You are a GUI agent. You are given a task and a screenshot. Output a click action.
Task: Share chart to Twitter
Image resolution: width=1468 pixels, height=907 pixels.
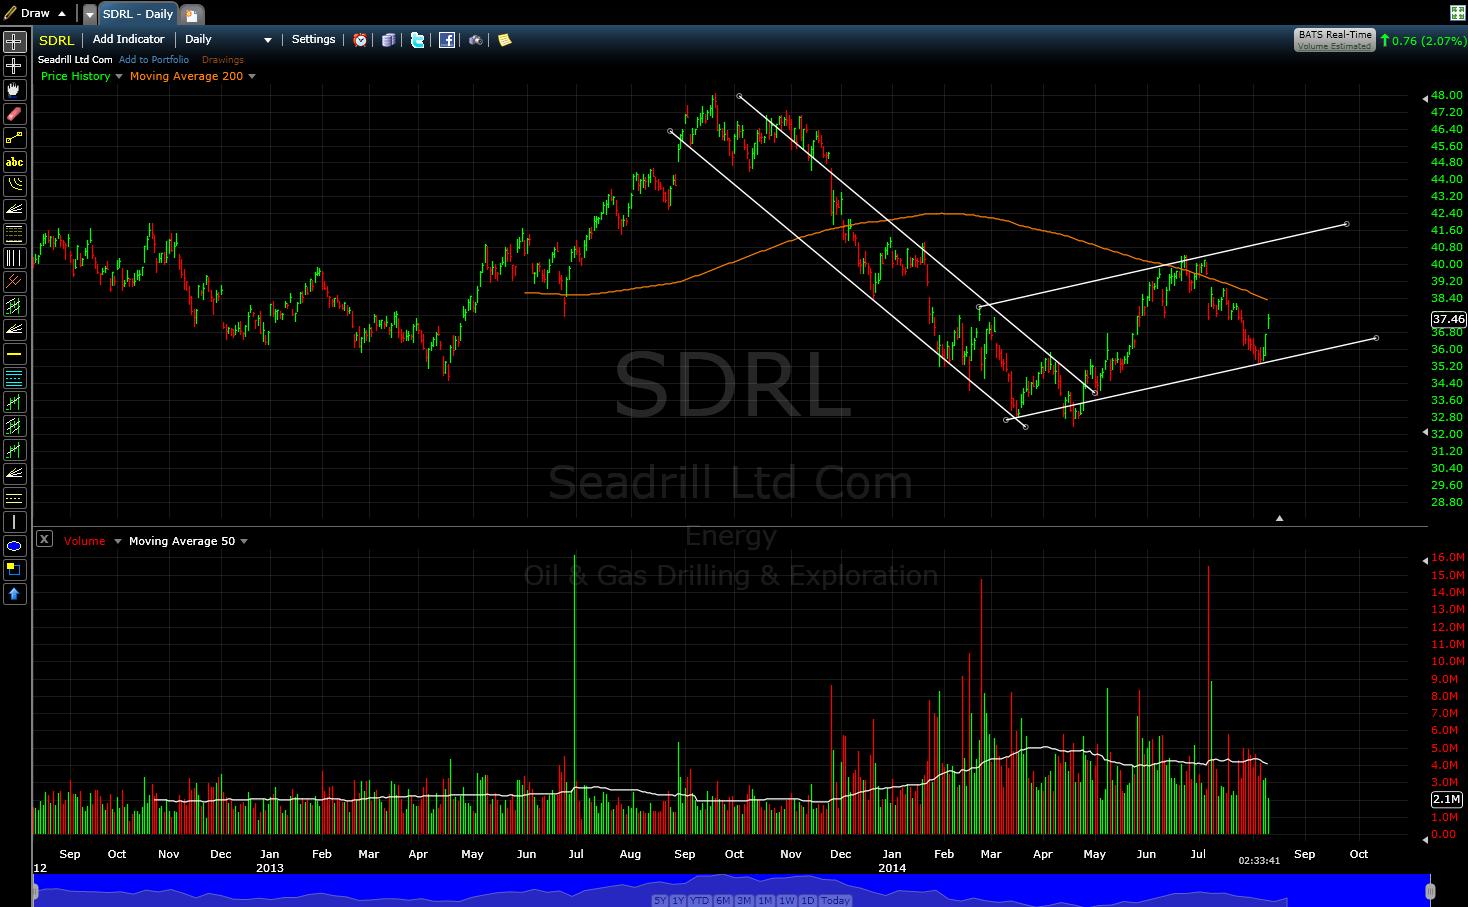pos(417,40)
